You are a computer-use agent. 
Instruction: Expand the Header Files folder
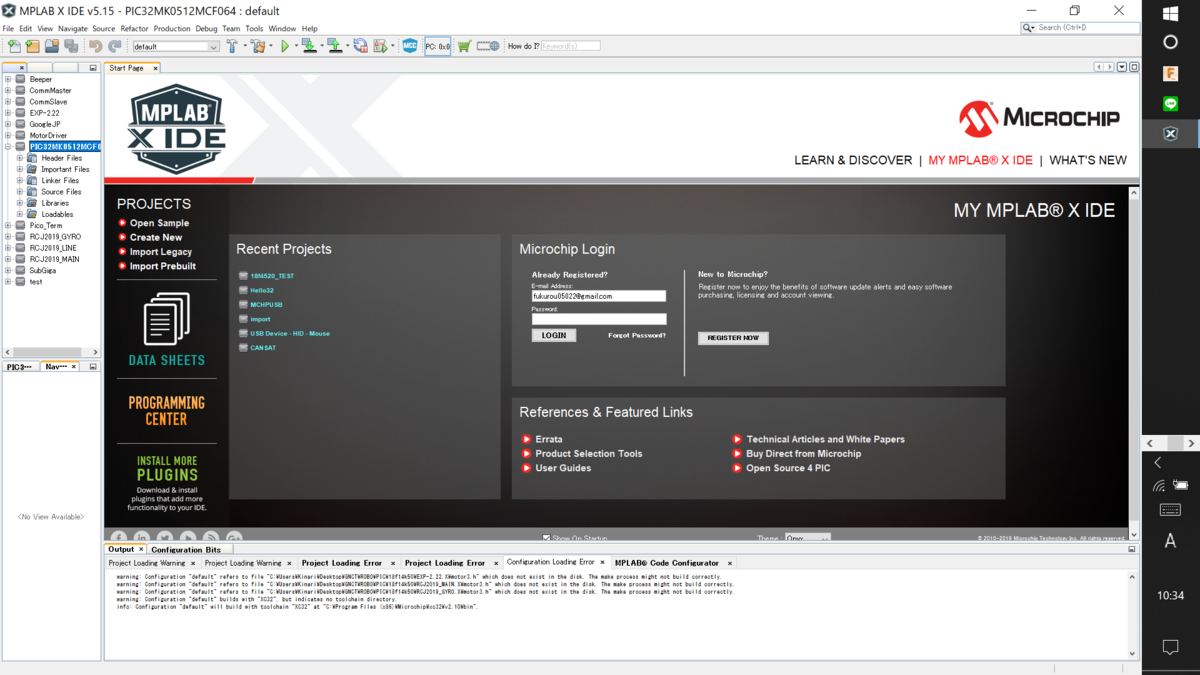[x=19, y=158]
